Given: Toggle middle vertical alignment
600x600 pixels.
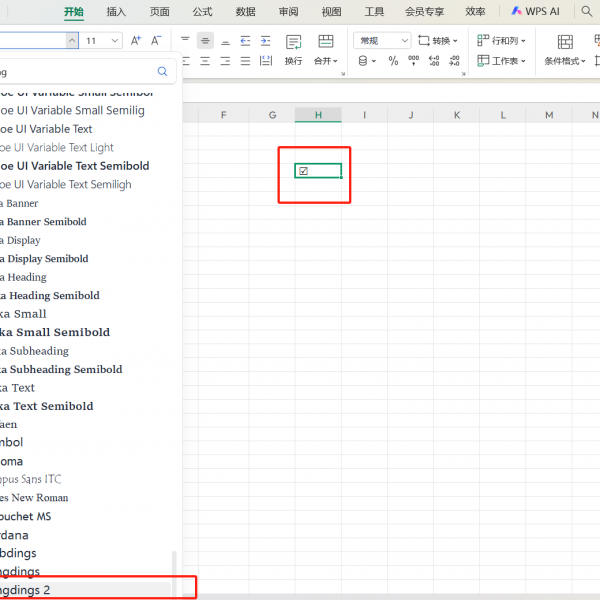Looking at the screenshot, I should (x=205, y=41).
